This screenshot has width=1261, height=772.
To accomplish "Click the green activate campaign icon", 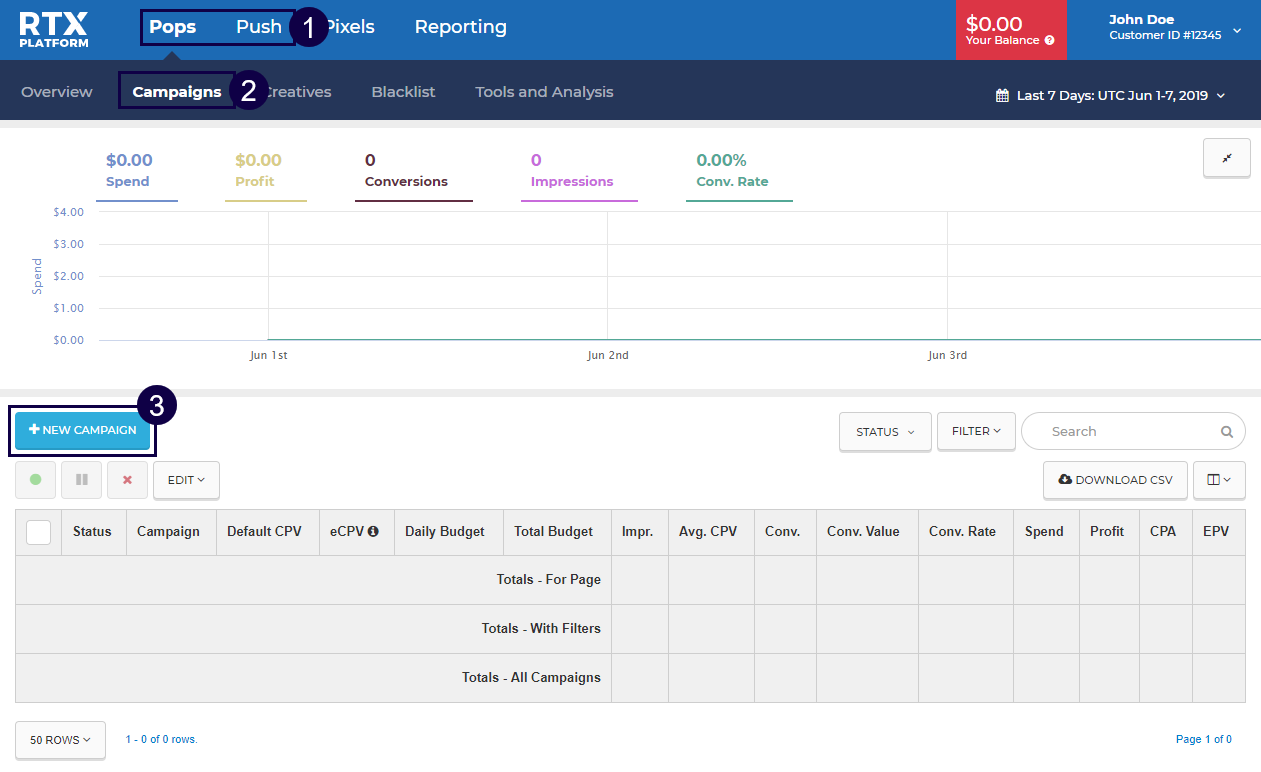I will [x=36, y=480].
